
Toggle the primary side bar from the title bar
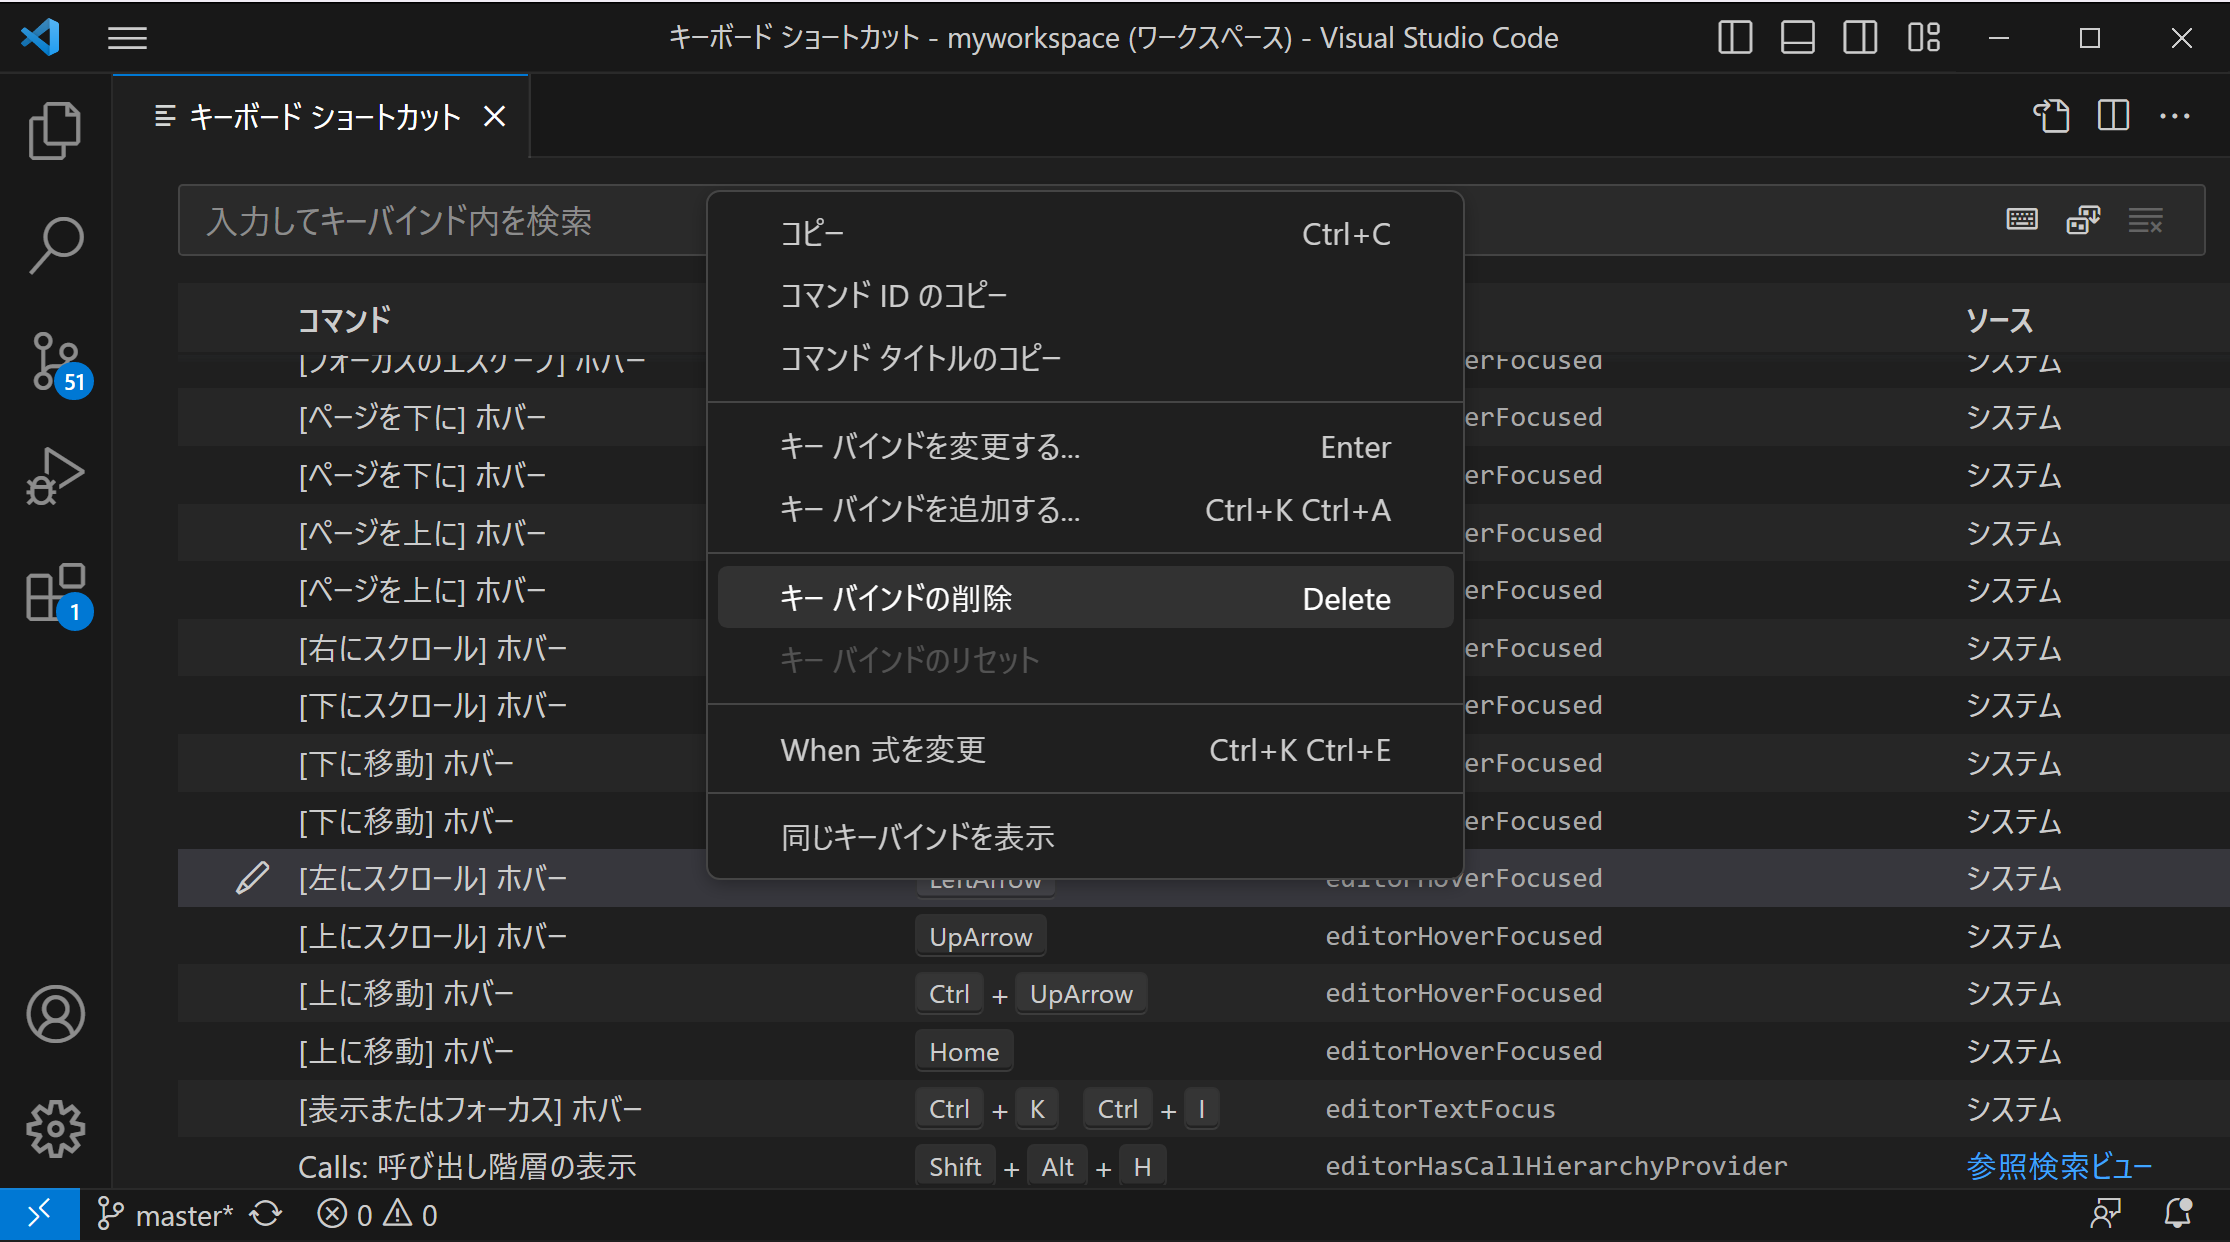pos(1735,38)
